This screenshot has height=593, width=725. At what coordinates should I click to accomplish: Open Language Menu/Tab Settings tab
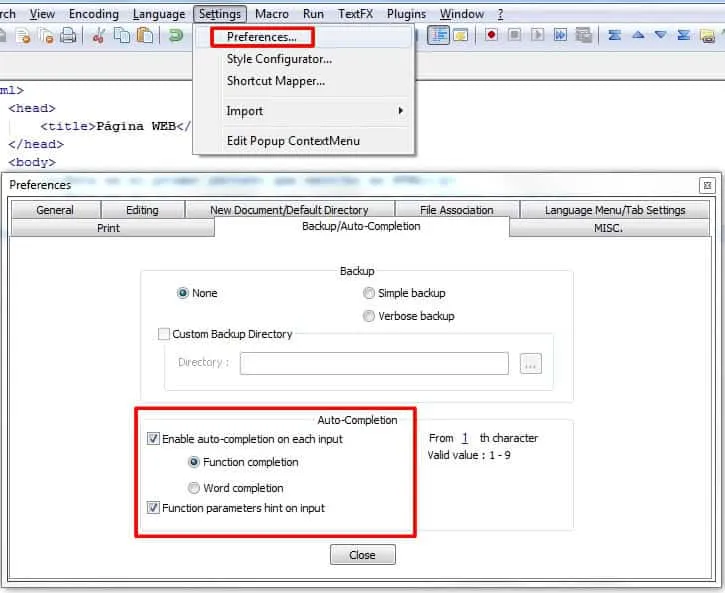[615, 210]
